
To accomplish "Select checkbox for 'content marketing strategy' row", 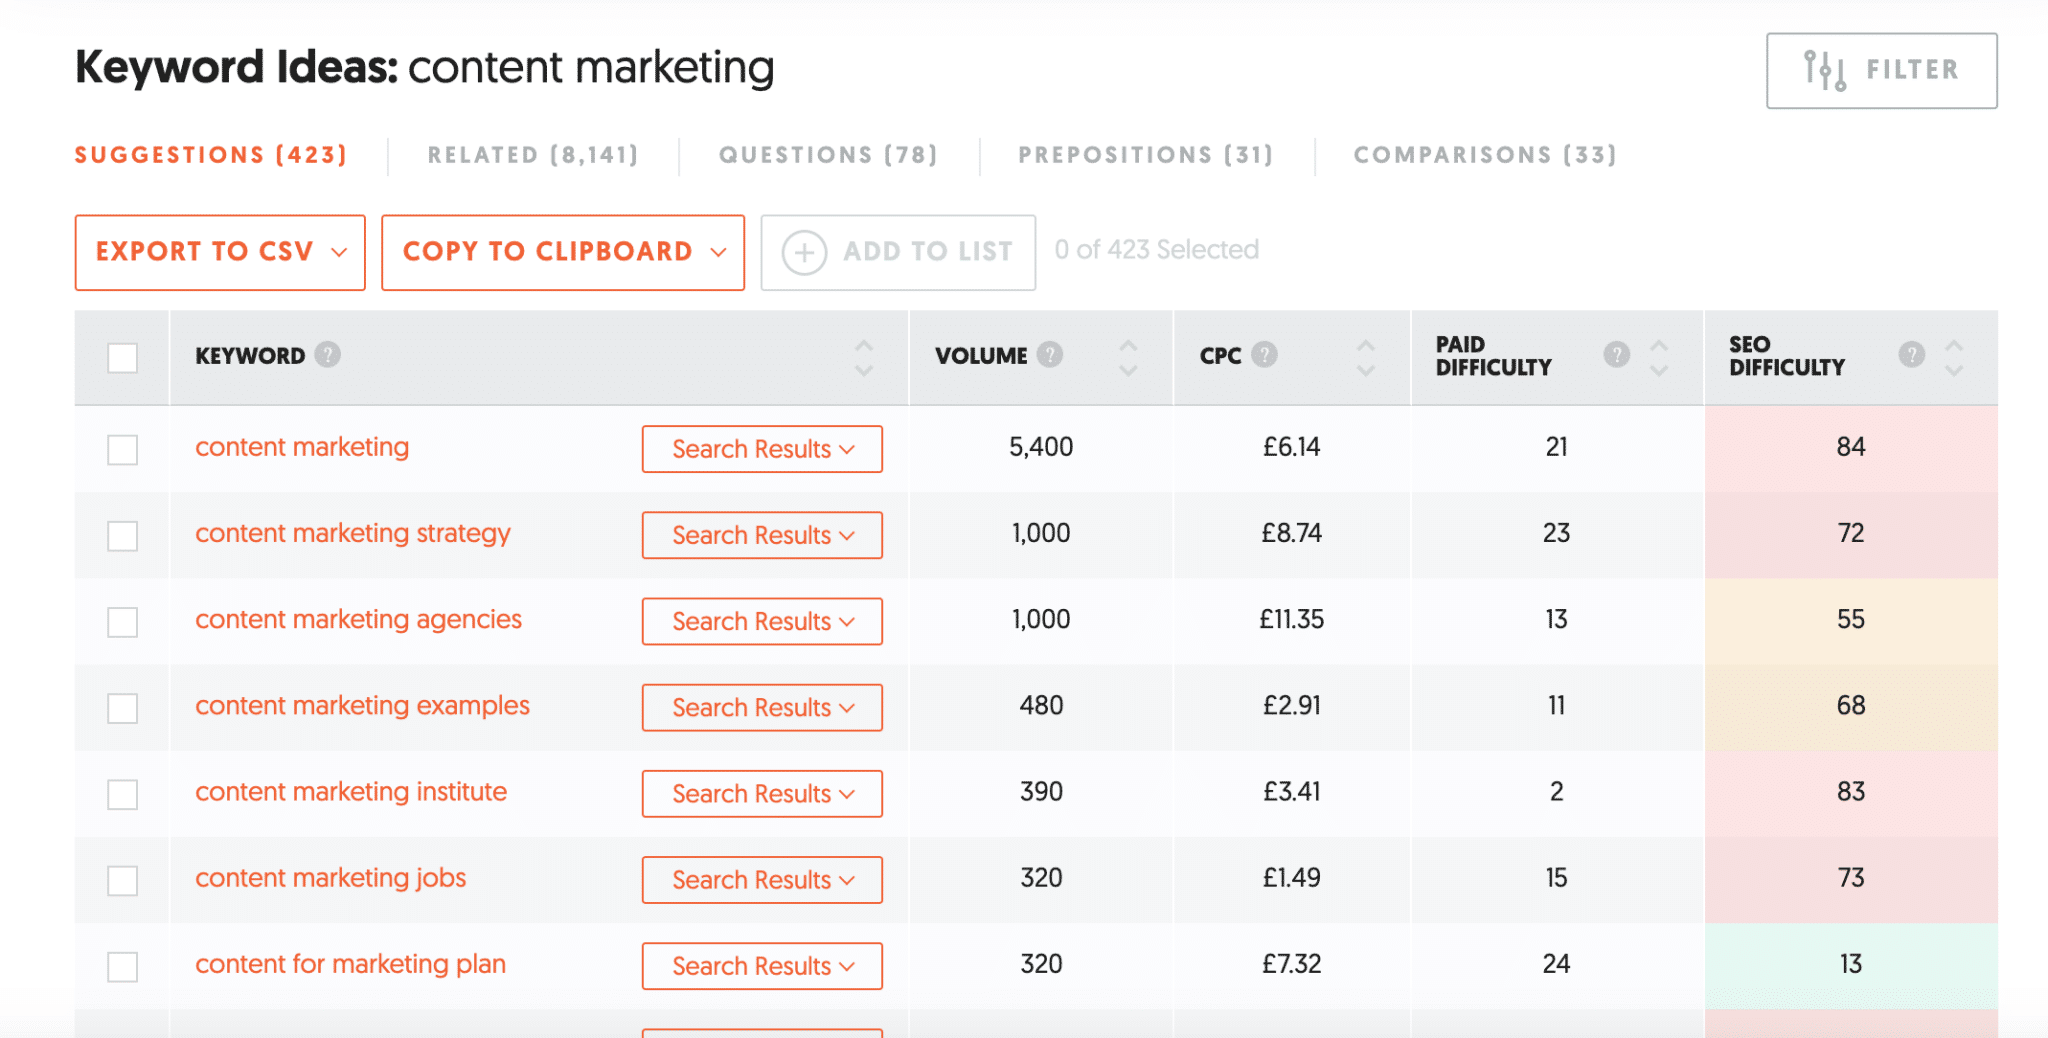I will click(x=122, y=535).
